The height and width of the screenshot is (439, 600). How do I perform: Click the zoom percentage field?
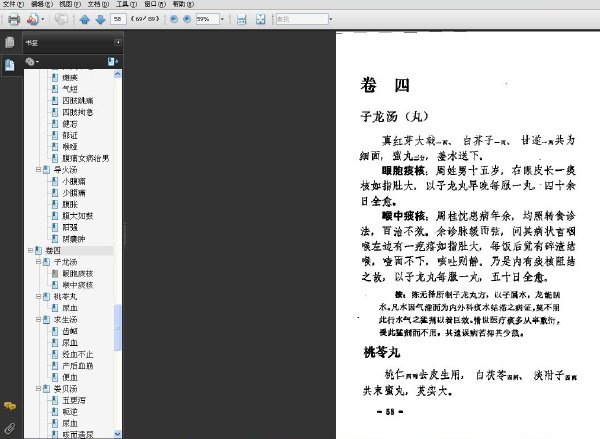pos(207,19)
